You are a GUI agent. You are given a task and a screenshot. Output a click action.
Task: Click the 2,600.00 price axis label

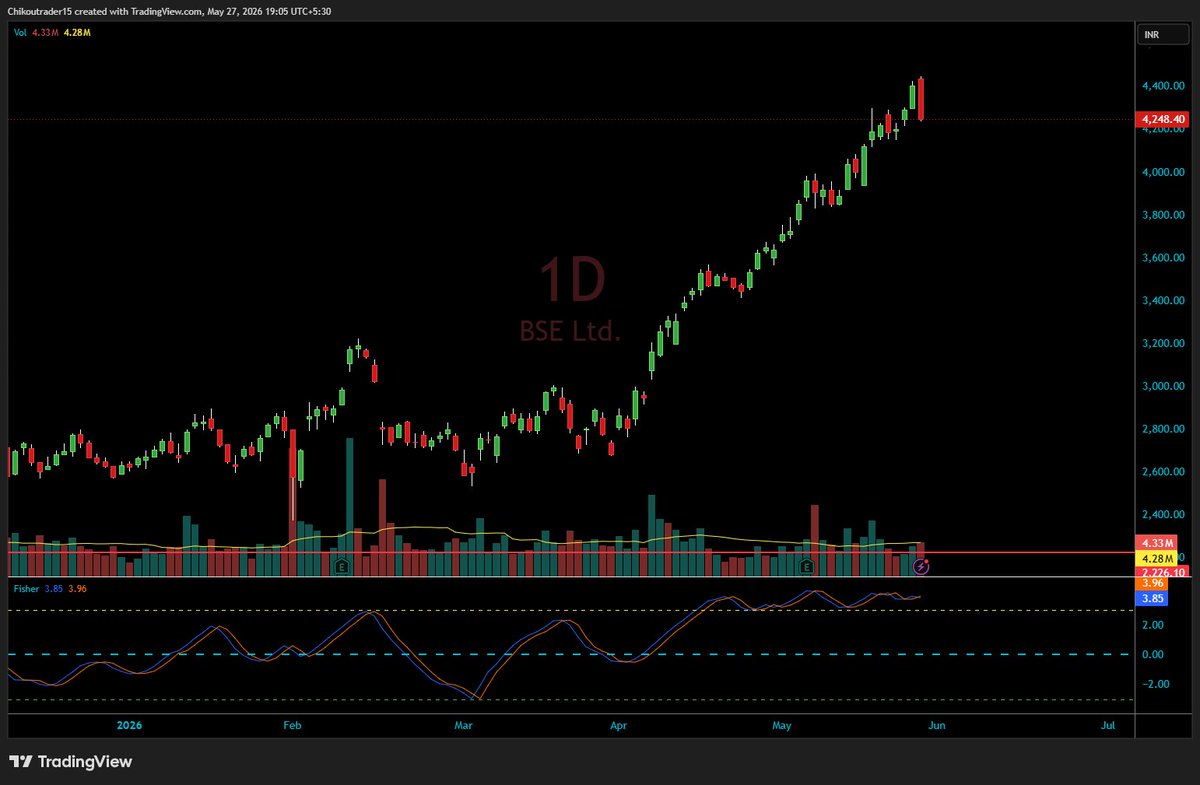pos(1165,471)
